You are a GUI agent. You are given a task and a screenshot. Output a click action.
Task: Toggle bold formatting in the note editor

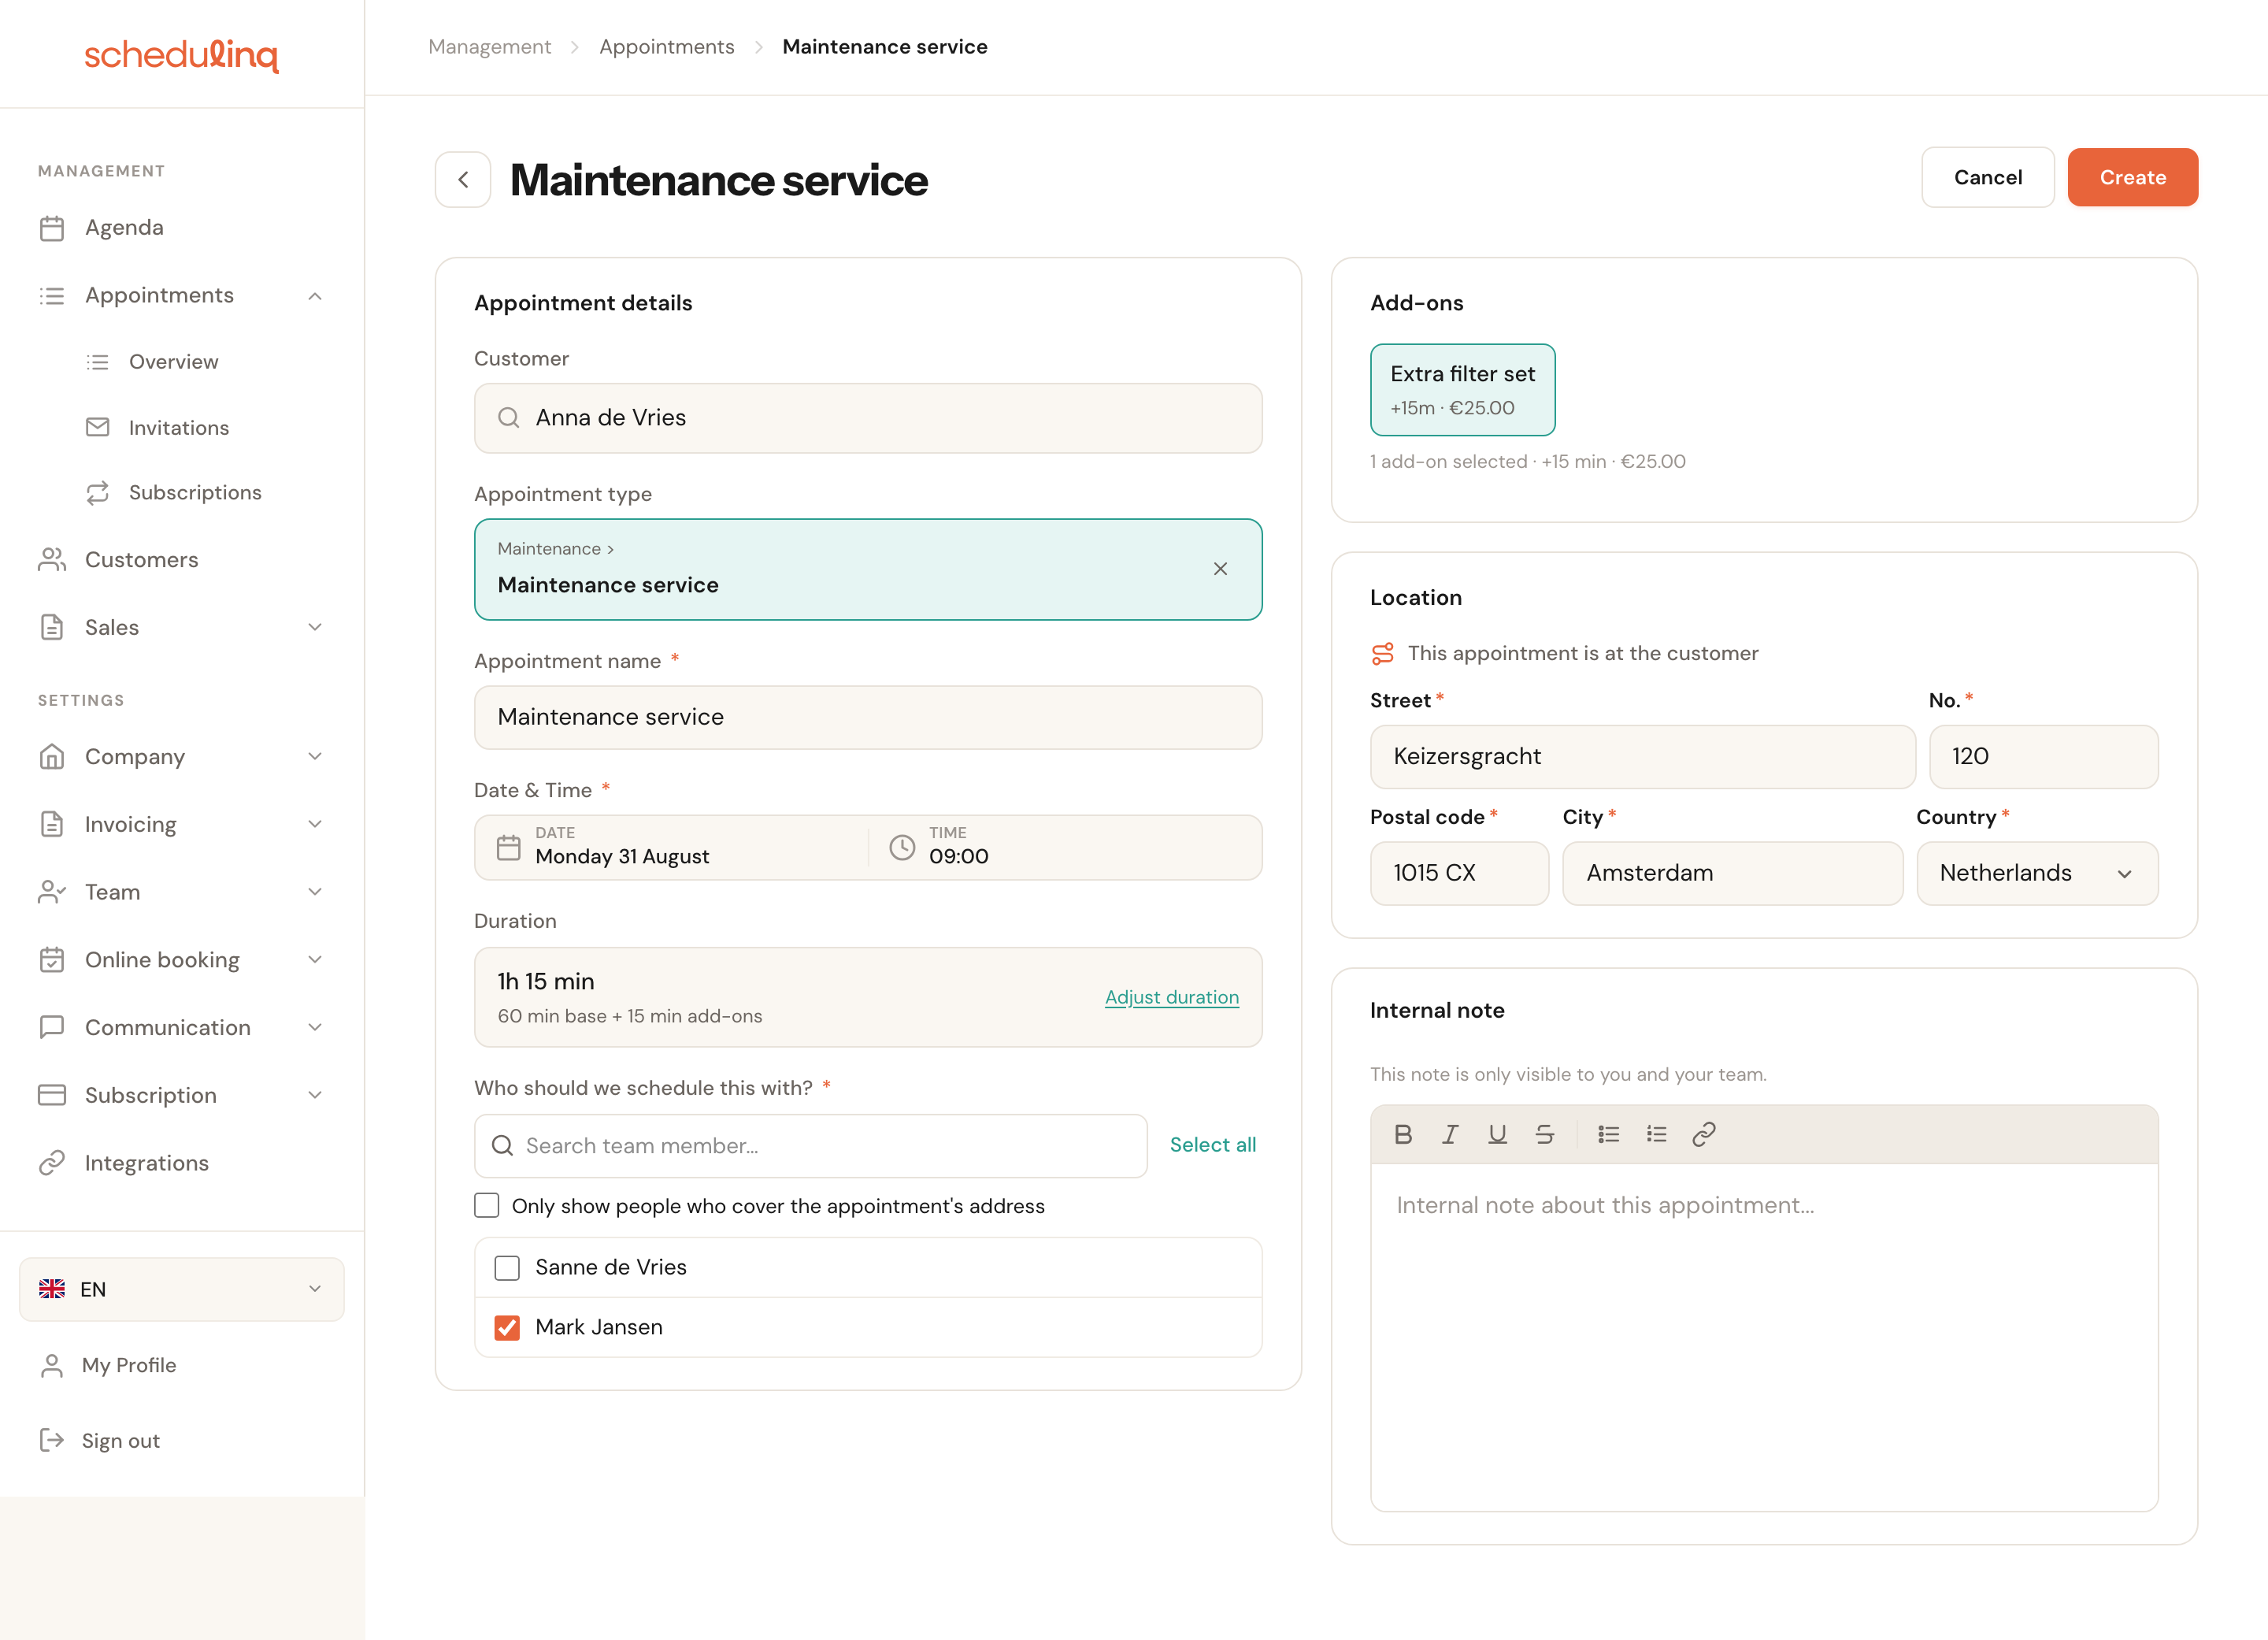[1403, 1134]
